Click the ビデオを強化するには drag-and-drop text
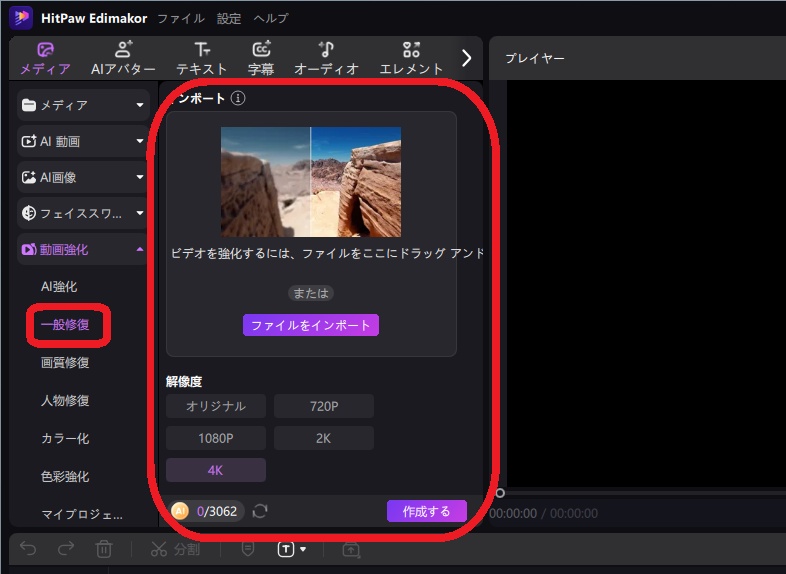 [327, 253]
